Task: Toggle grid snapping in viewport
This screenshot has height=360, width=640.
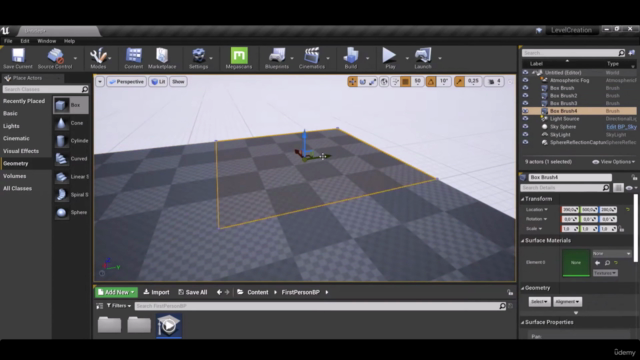Action: 405,82
